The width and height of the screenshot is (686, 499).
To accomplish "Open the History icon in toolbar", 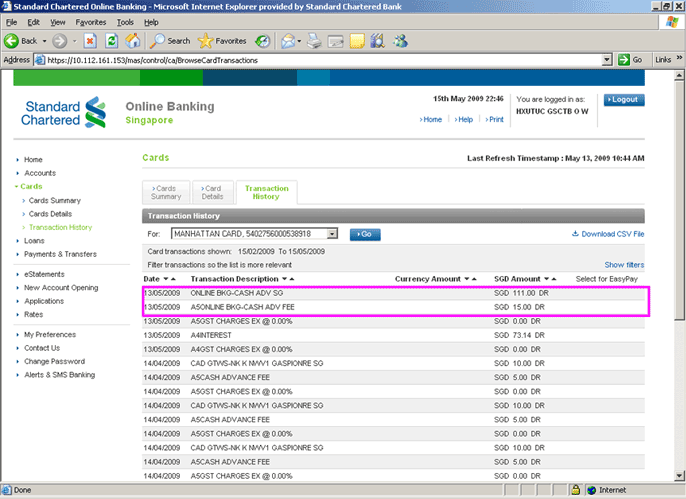I will point(262,41).
